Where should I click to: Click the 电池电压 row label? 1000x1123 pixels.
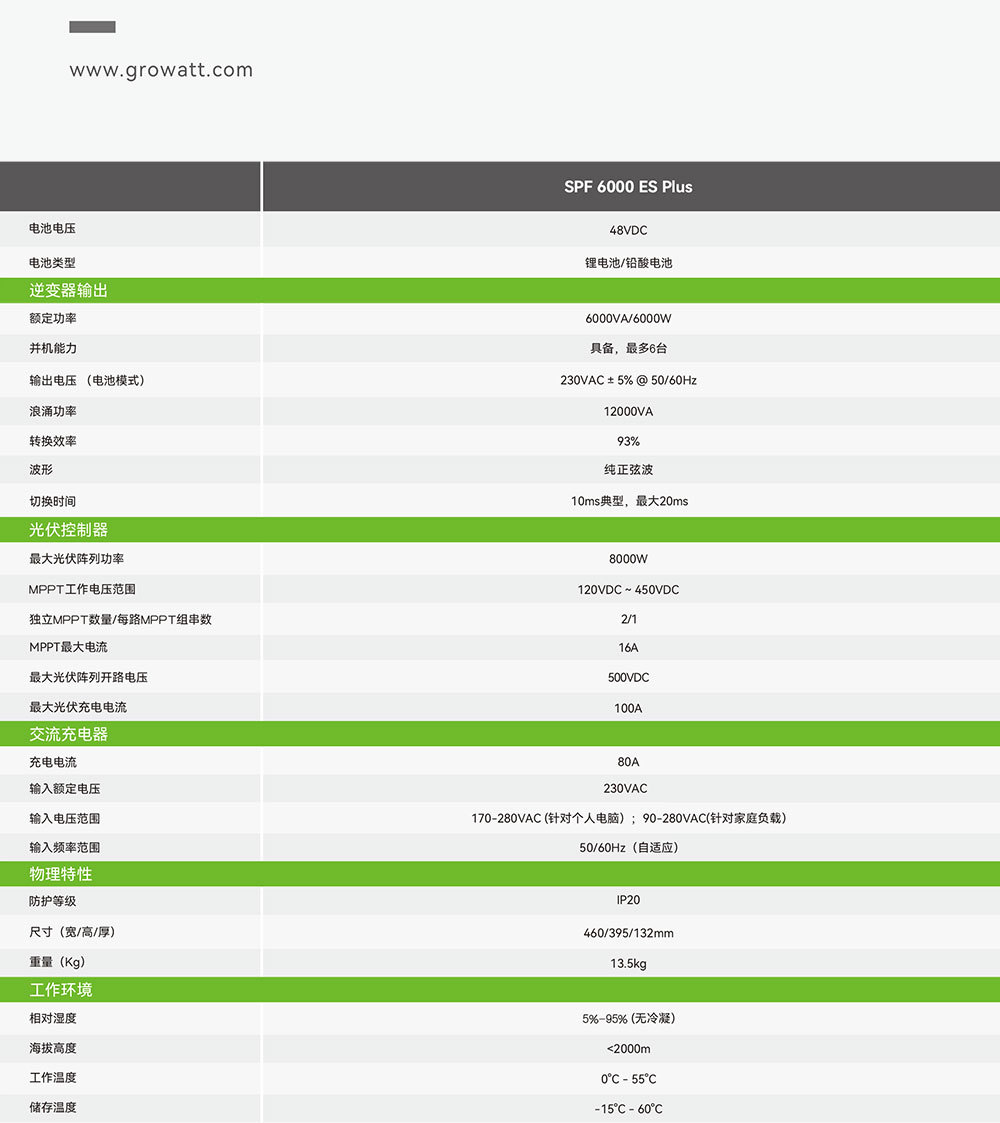coord(52,228)
